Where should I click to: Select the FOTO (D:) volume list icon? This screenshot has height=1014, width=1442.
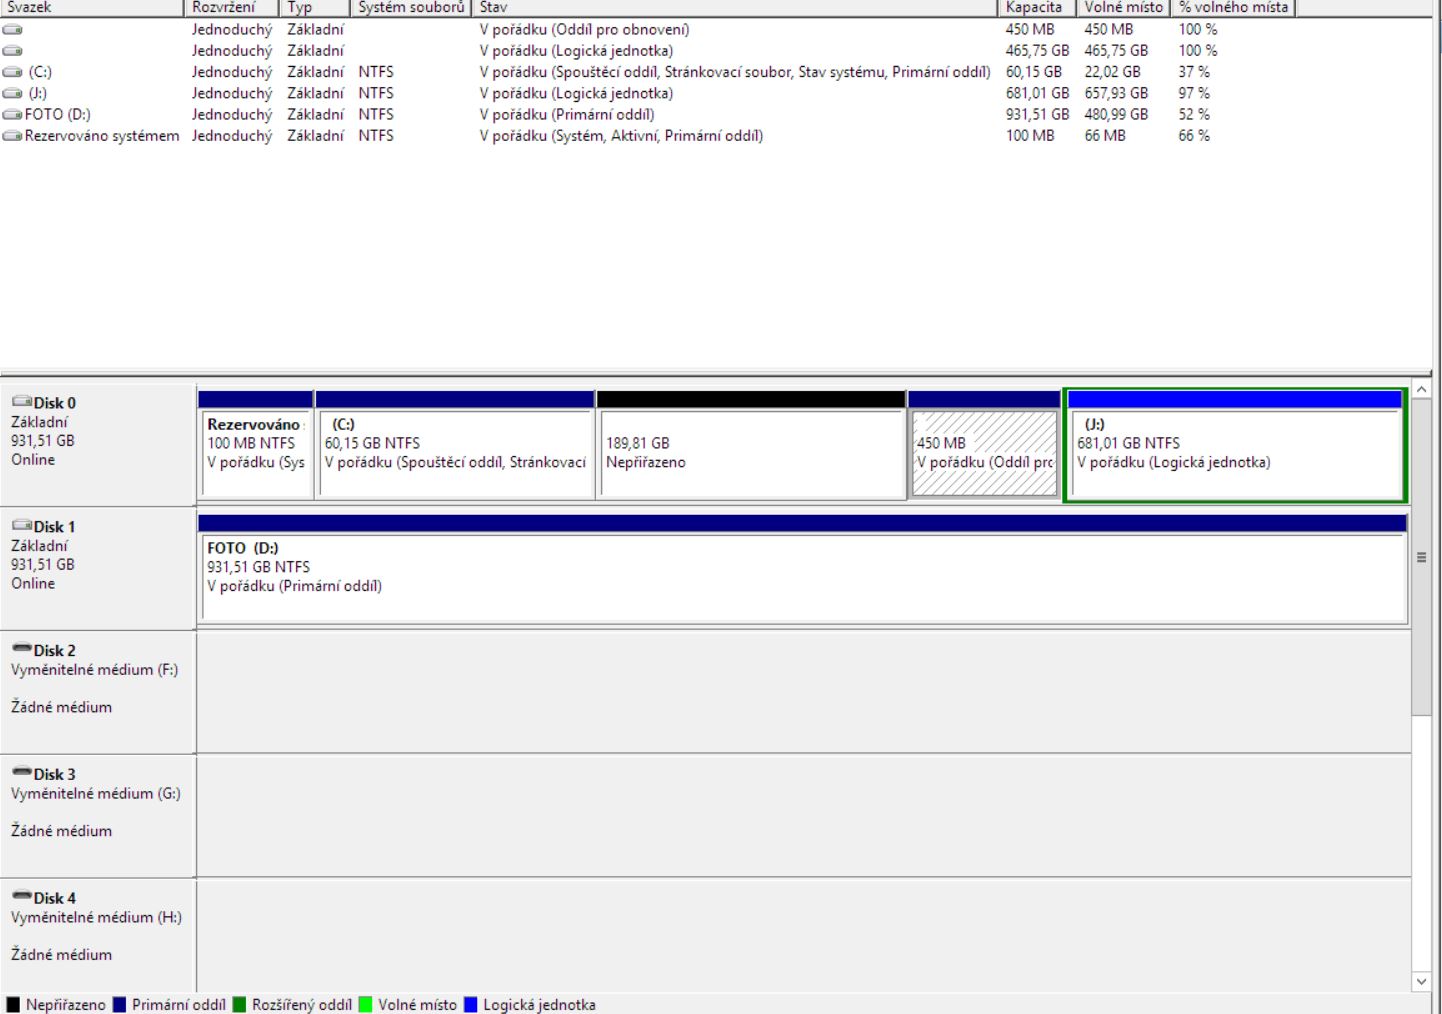click(x=12, y=115)
